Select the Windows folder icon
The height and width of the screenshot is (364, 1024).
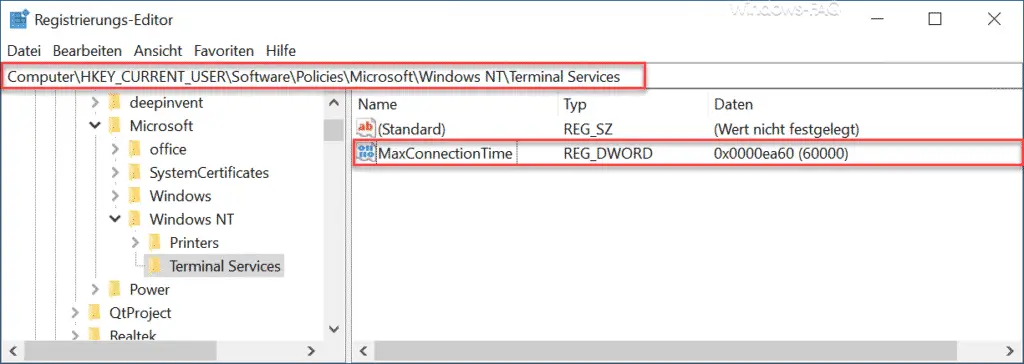point(135,196)
